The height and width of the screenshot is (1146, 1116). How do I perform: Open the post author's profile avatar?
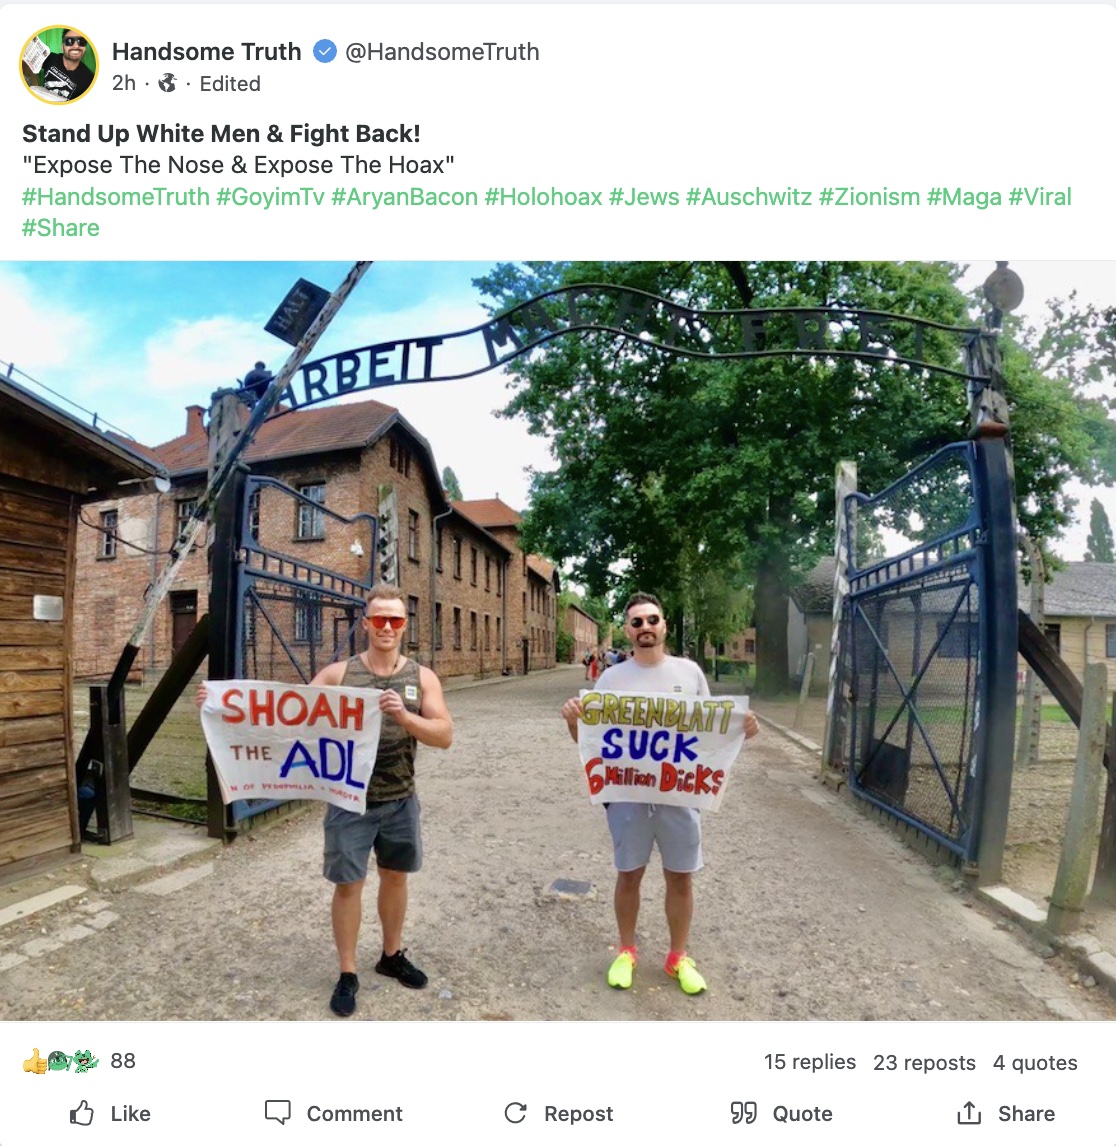pyautogui.click(x=58, y=65)
